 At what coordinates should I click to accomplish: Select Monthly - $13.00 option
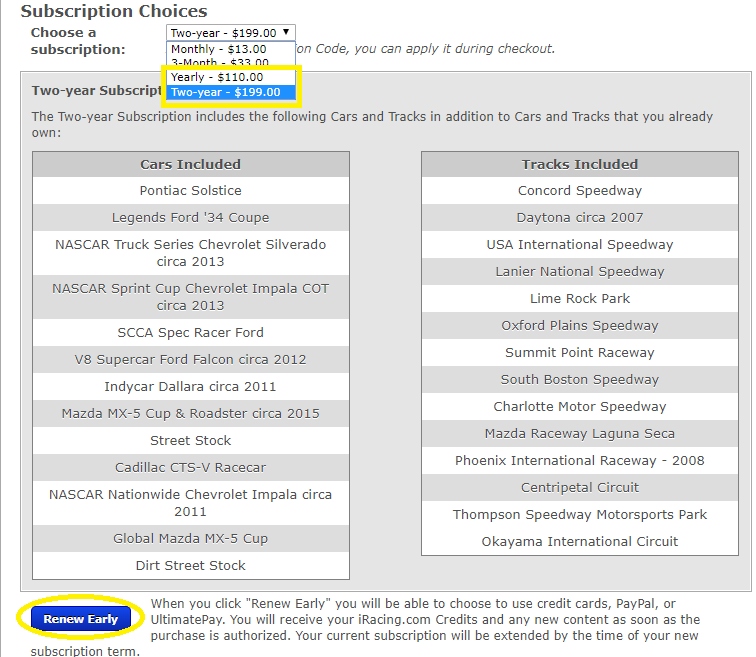pyautogui.click(x=230, y=49)
